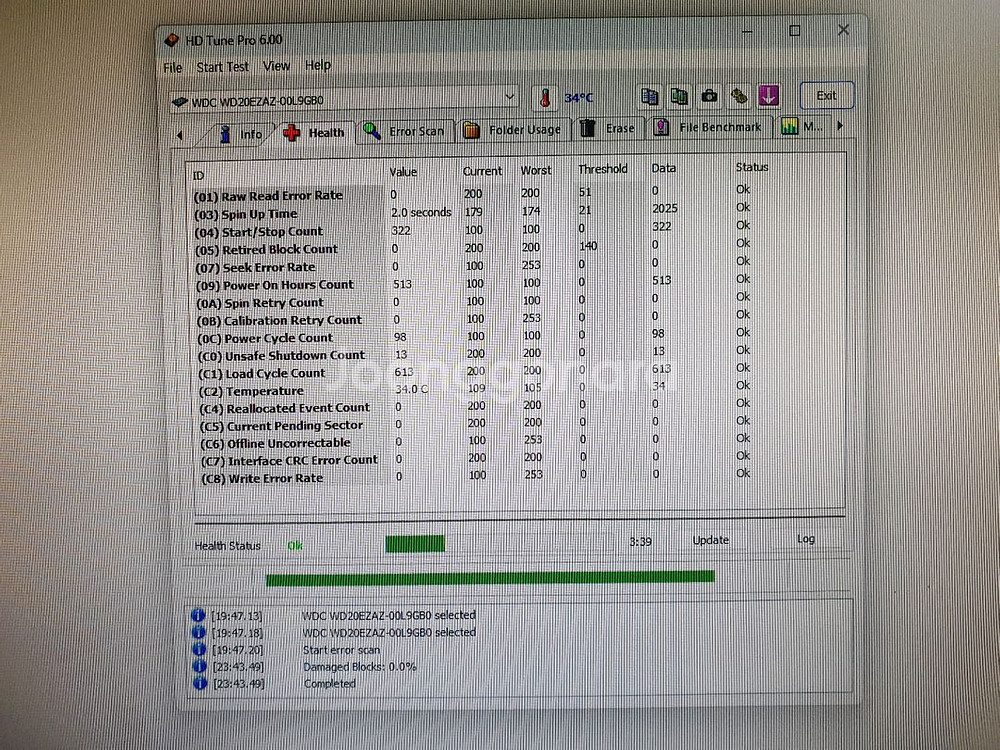Image resolution: width=1000 pixels, height=750 pixels.
Task: Open the Help menu
Action: 318,65
